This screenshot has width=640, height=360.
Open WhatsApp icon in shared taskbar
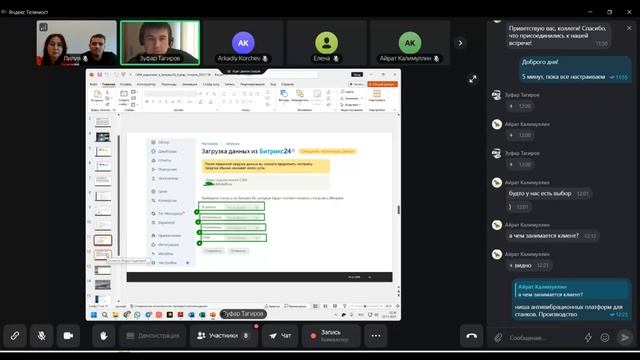(x=137, y=315)
